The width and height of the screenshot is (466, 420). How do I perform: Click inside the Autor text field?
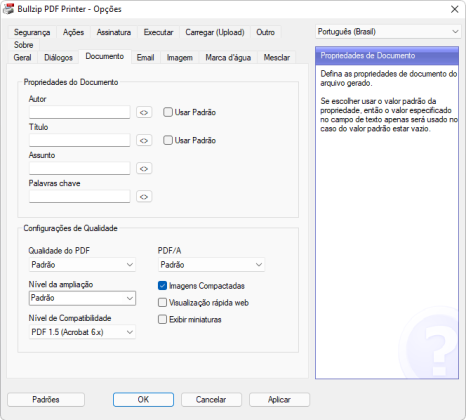point(79,112)
